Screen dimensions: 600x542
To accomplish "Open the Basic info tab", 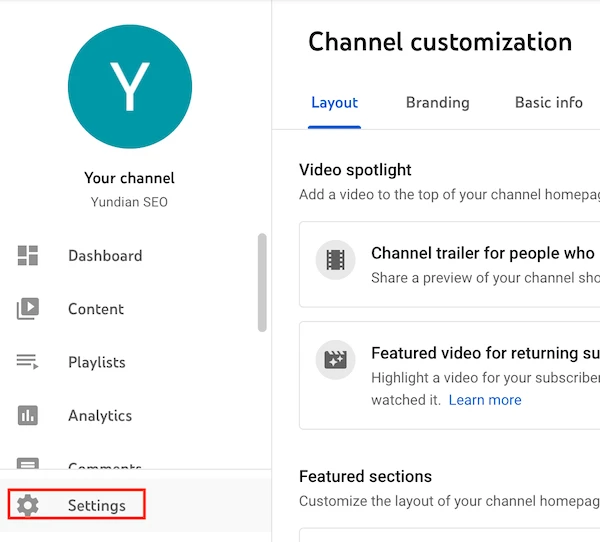I will click(549, 103).
